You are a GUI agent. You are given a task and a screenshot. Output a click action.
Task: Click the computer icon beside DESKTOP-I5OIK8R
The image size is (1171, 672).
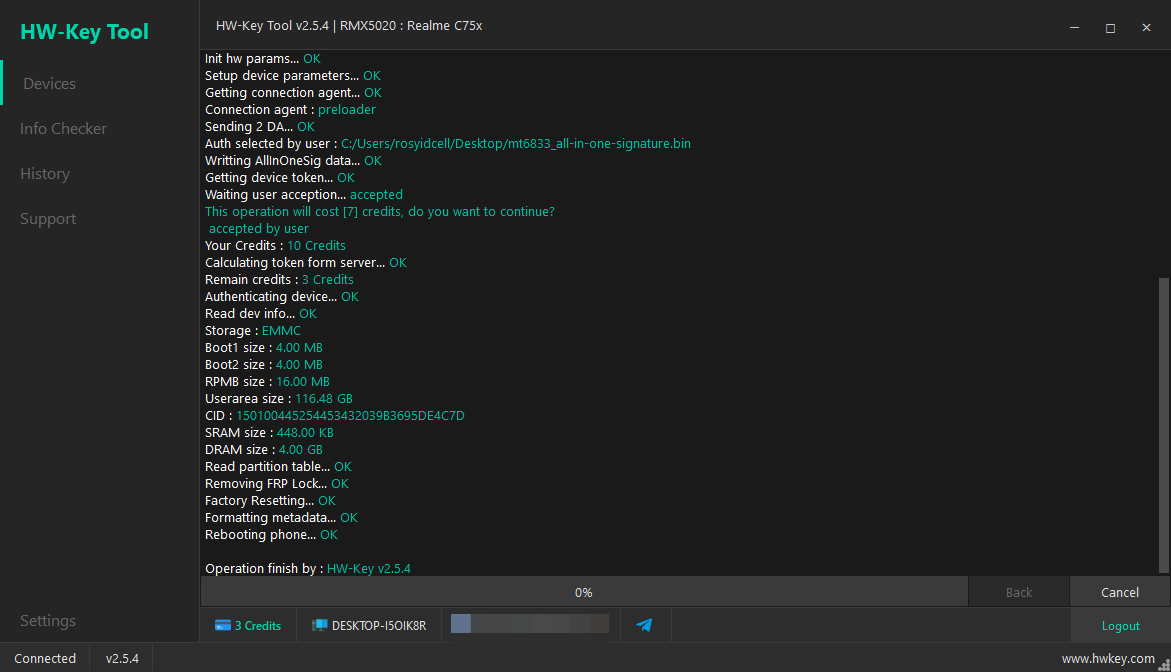click(x=320, y=626)
